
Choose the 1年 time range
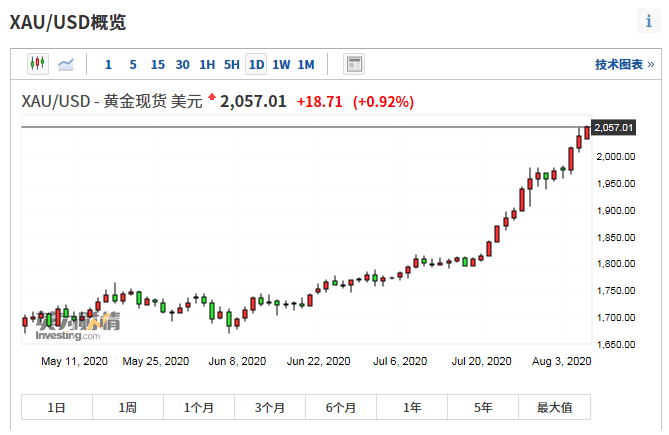click(x=412, y=407)
